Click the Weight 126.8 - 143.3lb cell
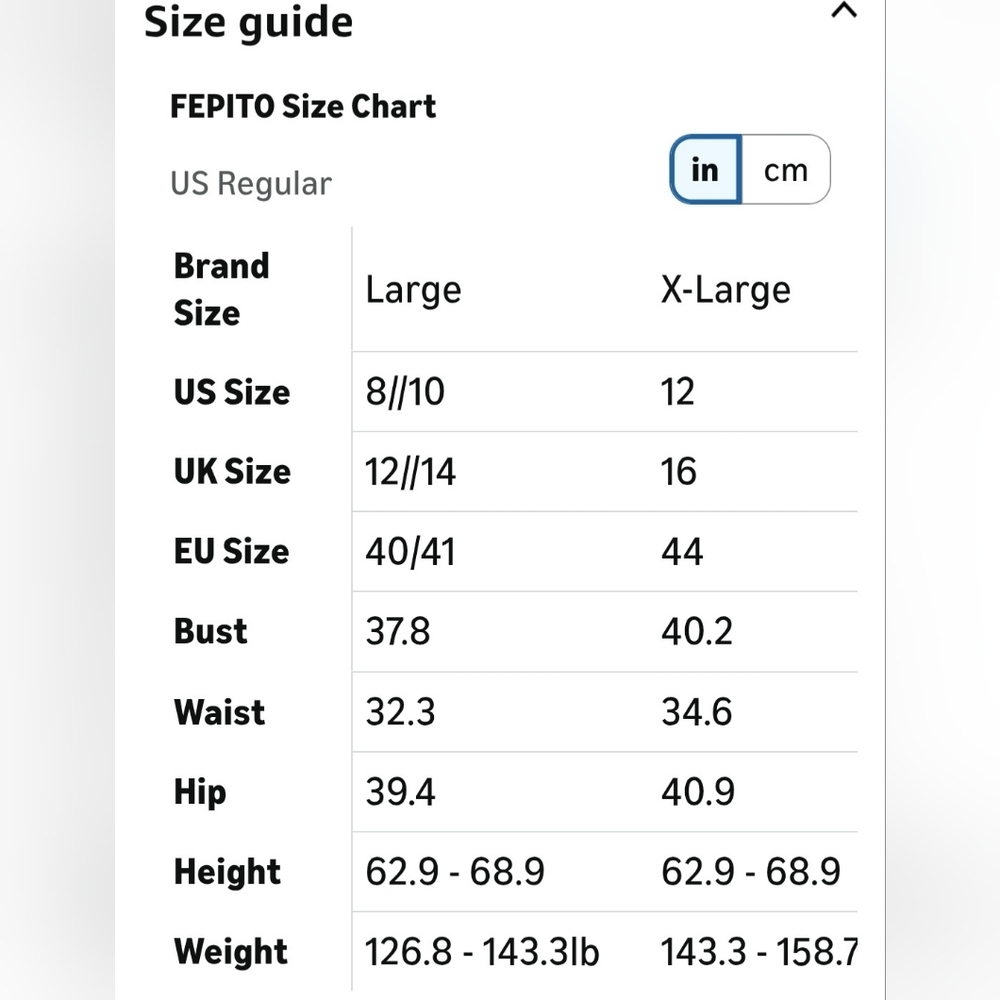 482,952
